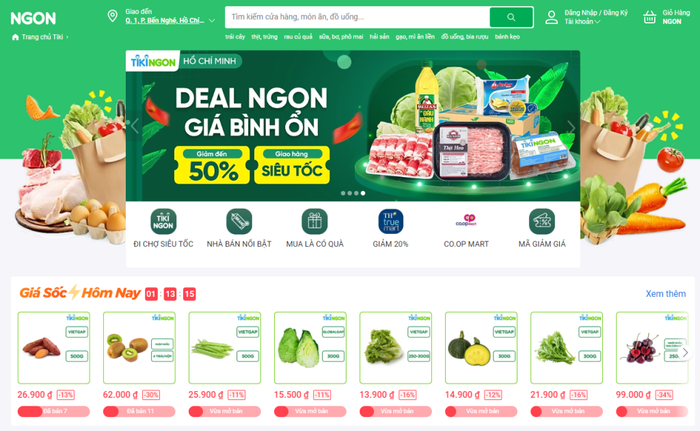Open the Đi Chợ Siêu Tốc icon

(x=163, y=222)
